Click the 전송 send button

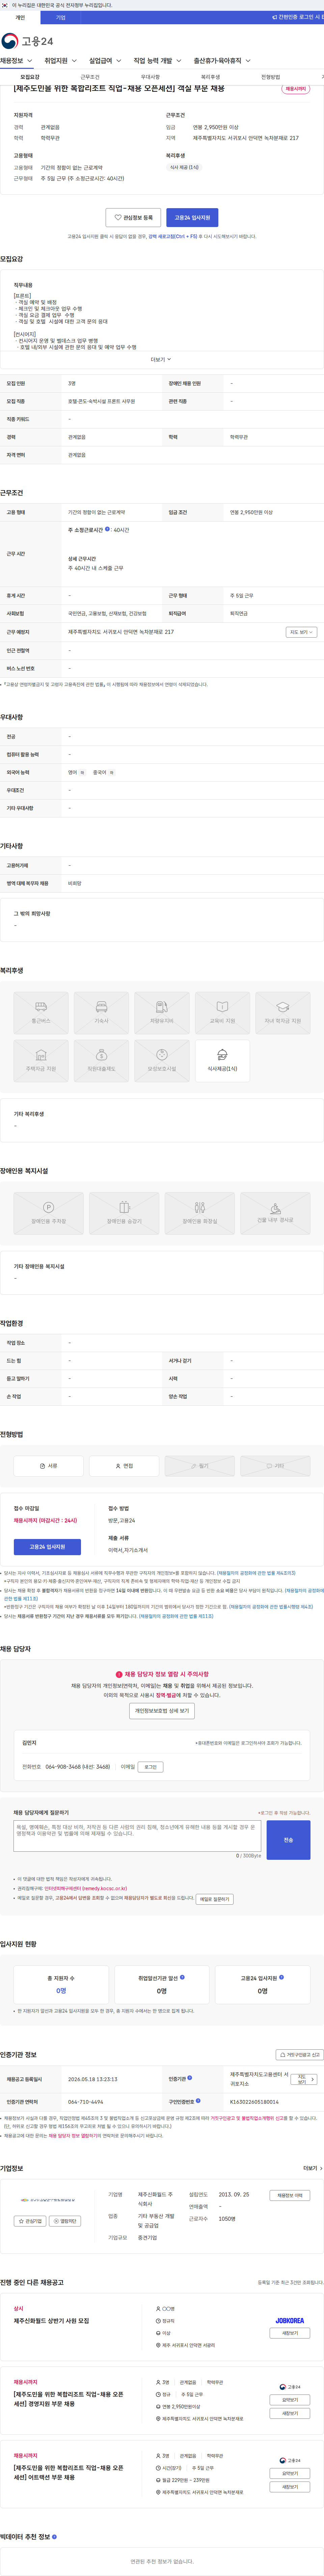(x=288, y=1840)
